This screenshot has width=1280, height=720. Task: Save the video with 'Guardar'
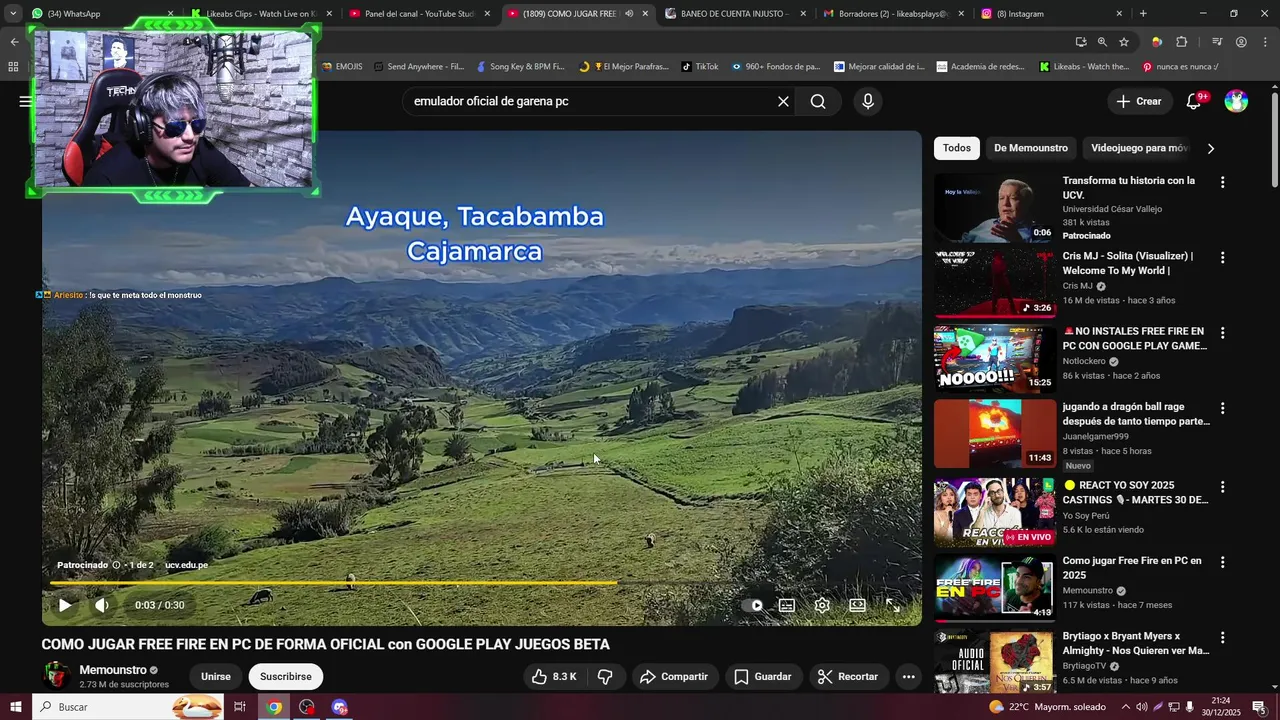click(x=762, y=677)
